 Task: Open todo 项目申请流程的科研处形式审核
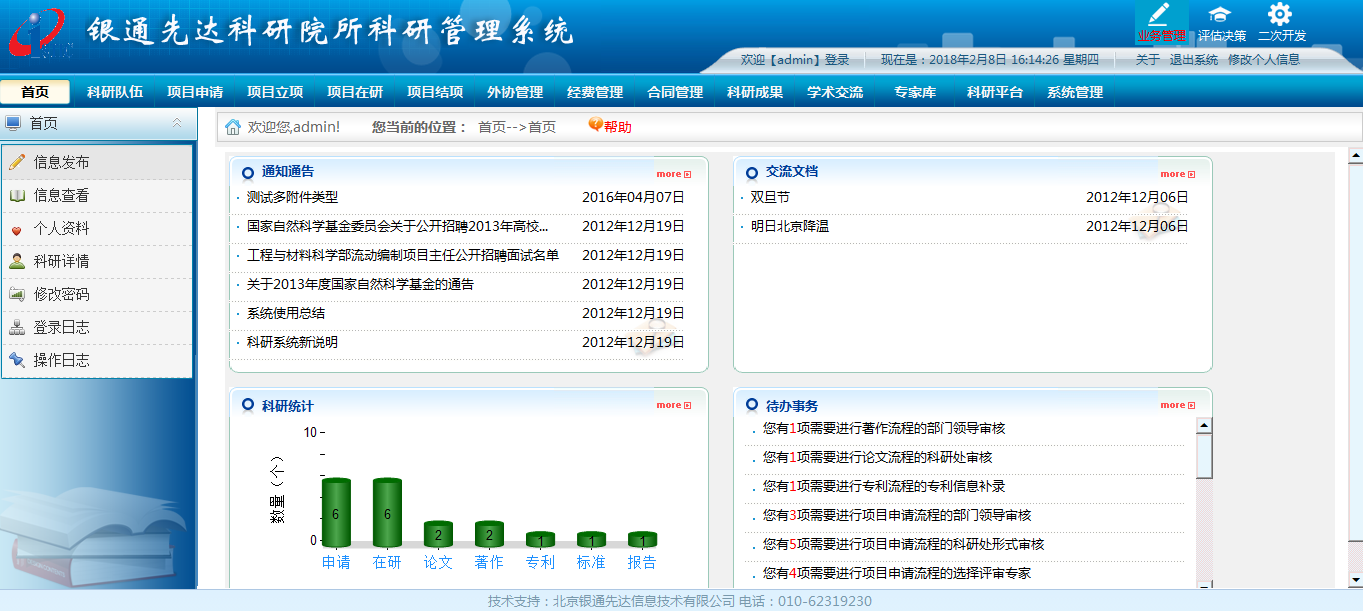point(904,544)
